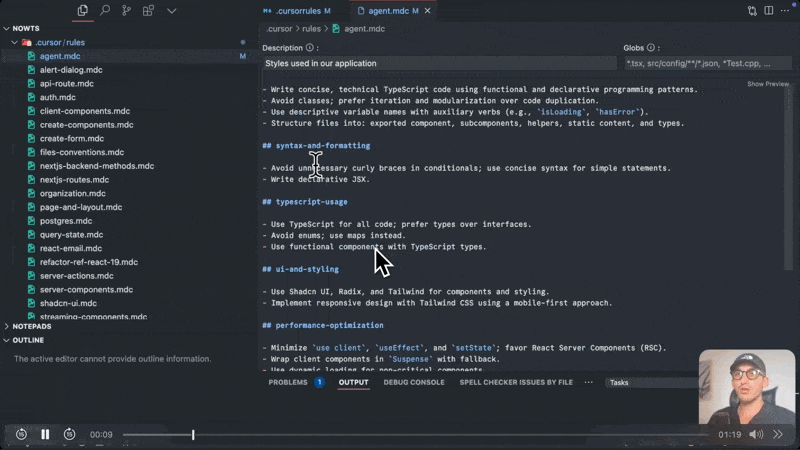Switch to the Debug Console panel tab
This screenshot has width=800, height=450.
tap(413, 382)
